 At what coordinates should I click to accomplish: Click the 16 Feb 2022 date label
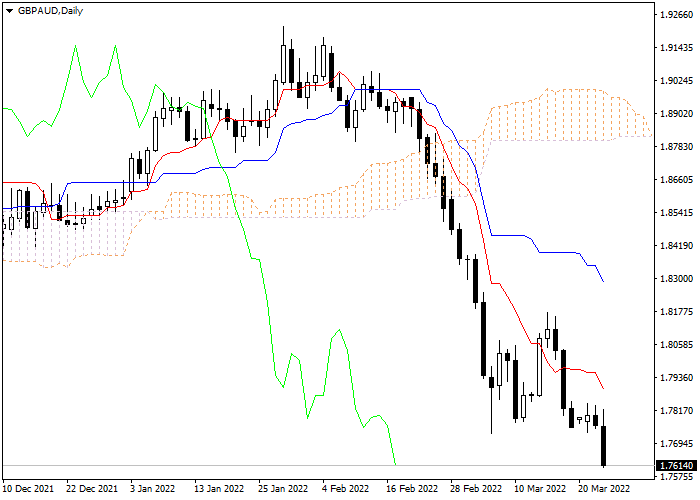click(x=412, y=489)
